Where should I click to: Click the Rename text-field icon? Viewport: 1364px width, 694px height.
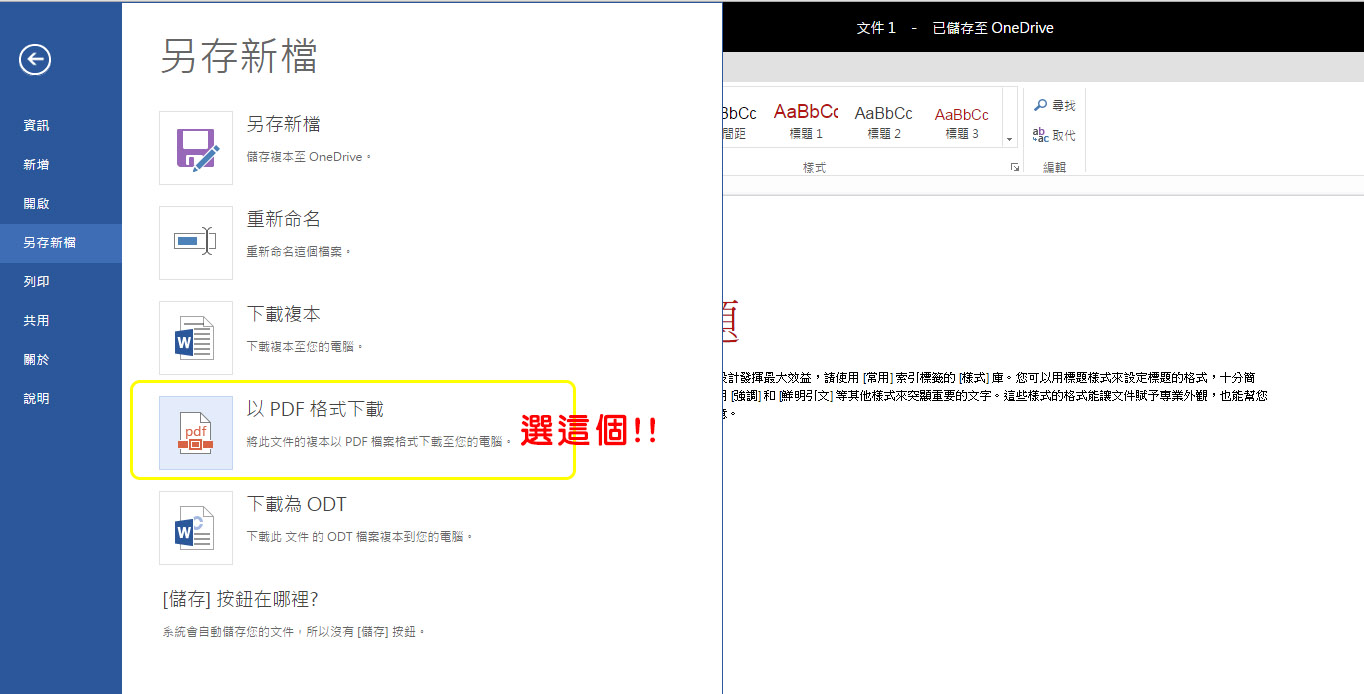click(196, 243)
